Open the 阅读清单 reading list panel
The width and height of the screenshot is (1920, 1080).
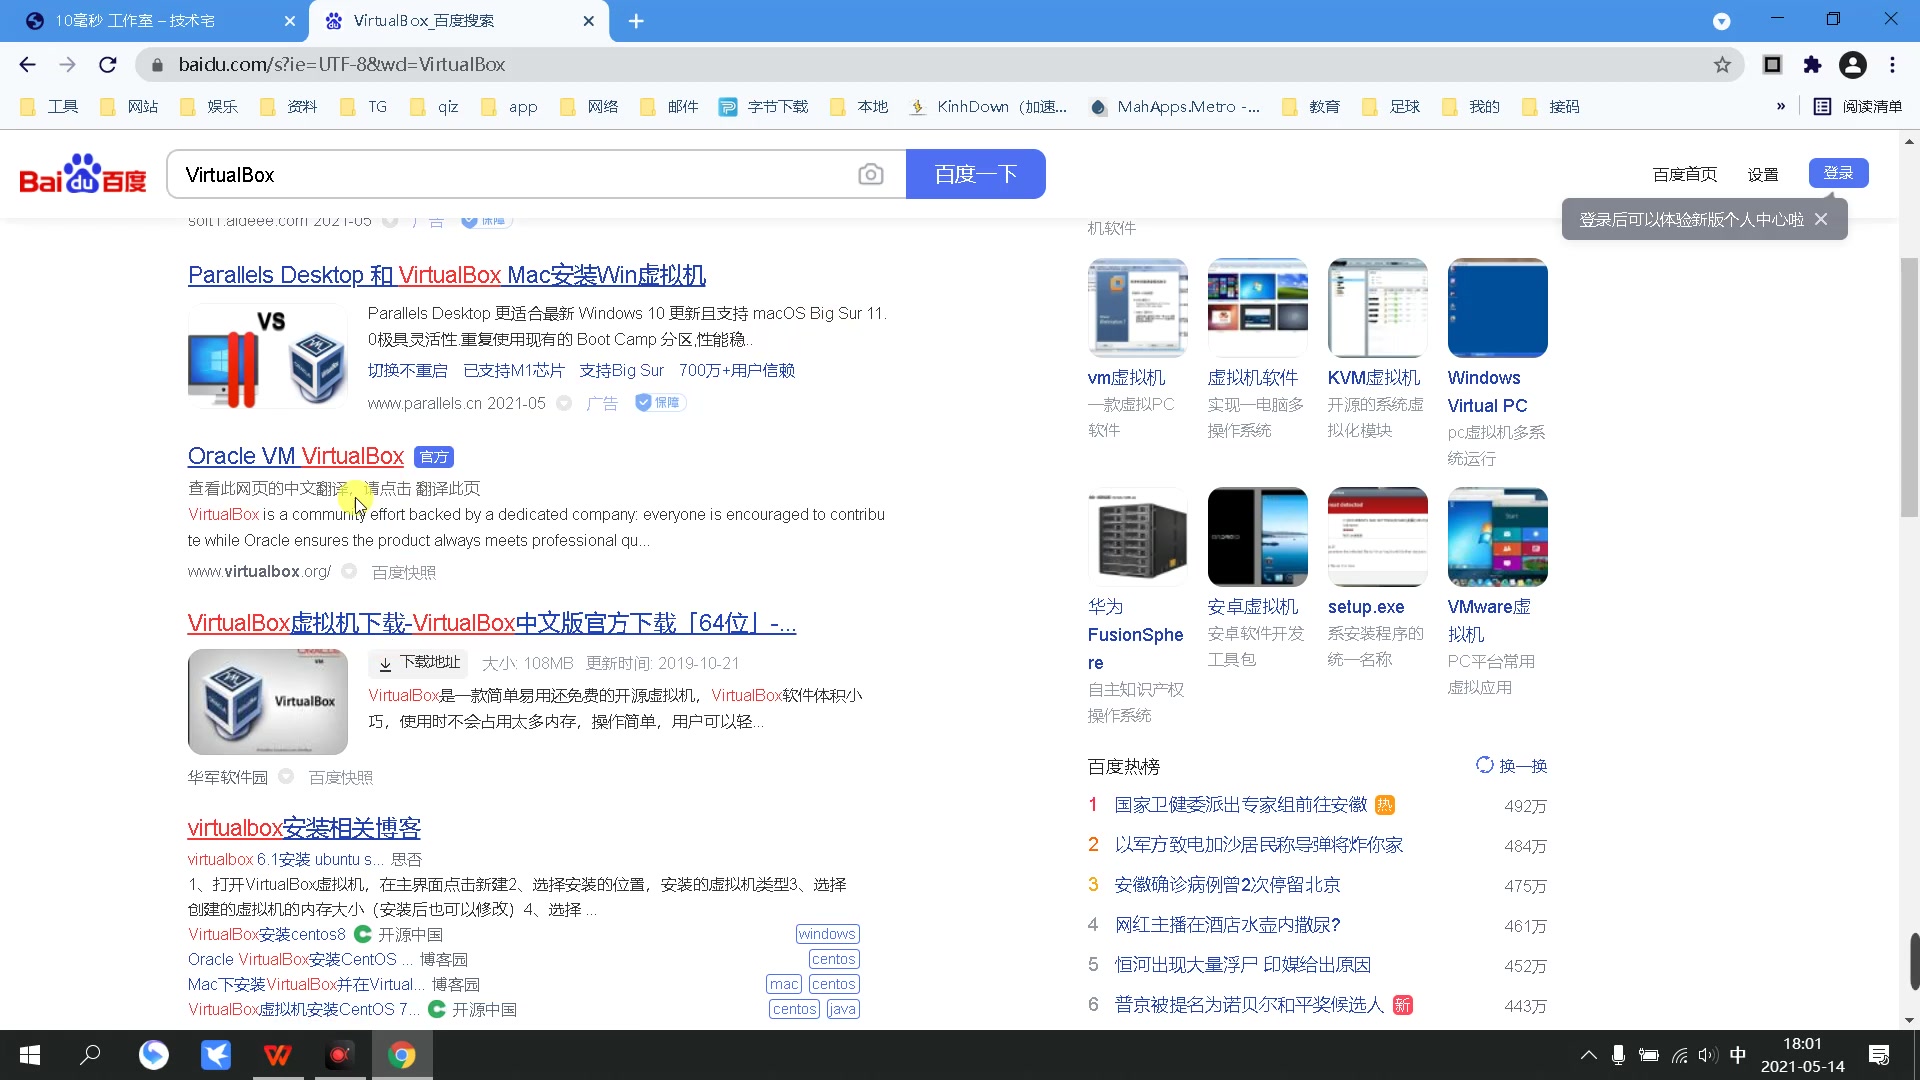point(1858,106)
